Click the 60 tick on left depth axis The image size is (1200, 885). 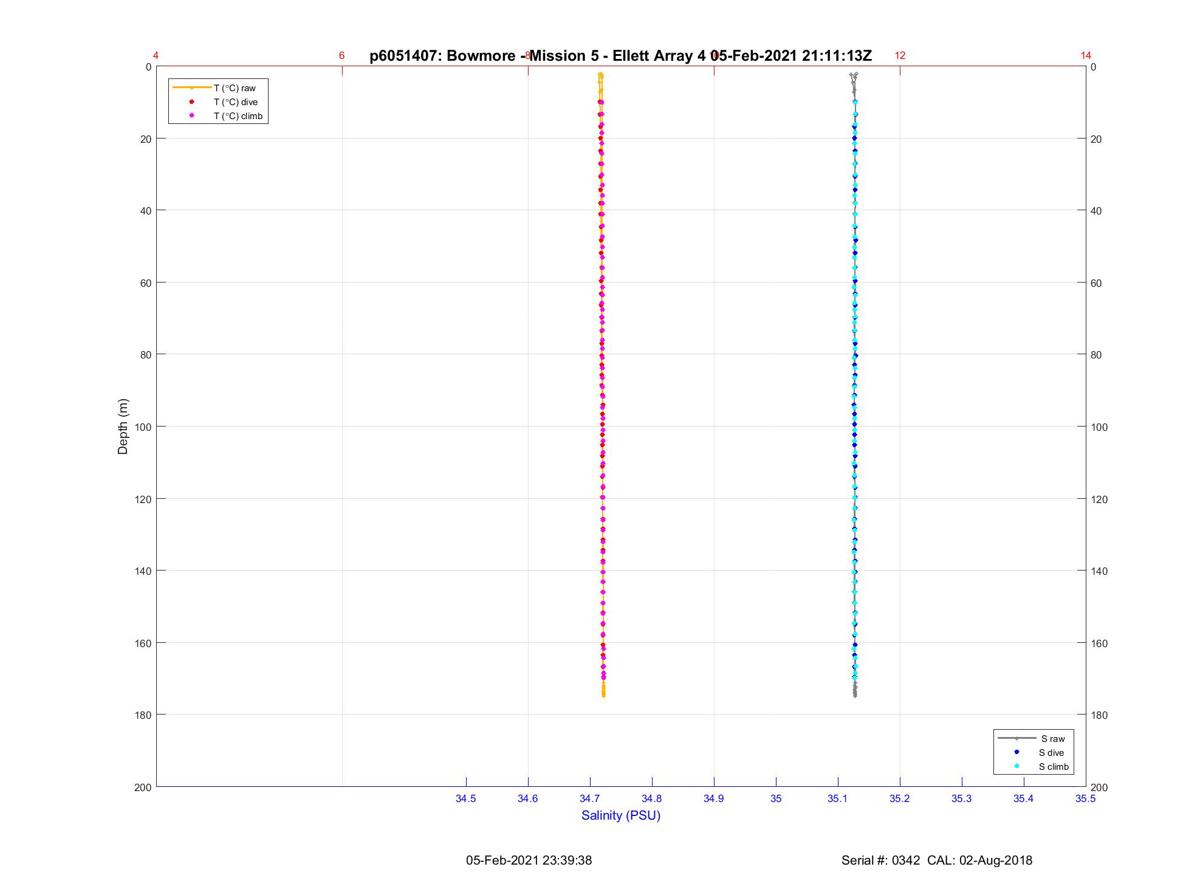click(x=146, y=283)
